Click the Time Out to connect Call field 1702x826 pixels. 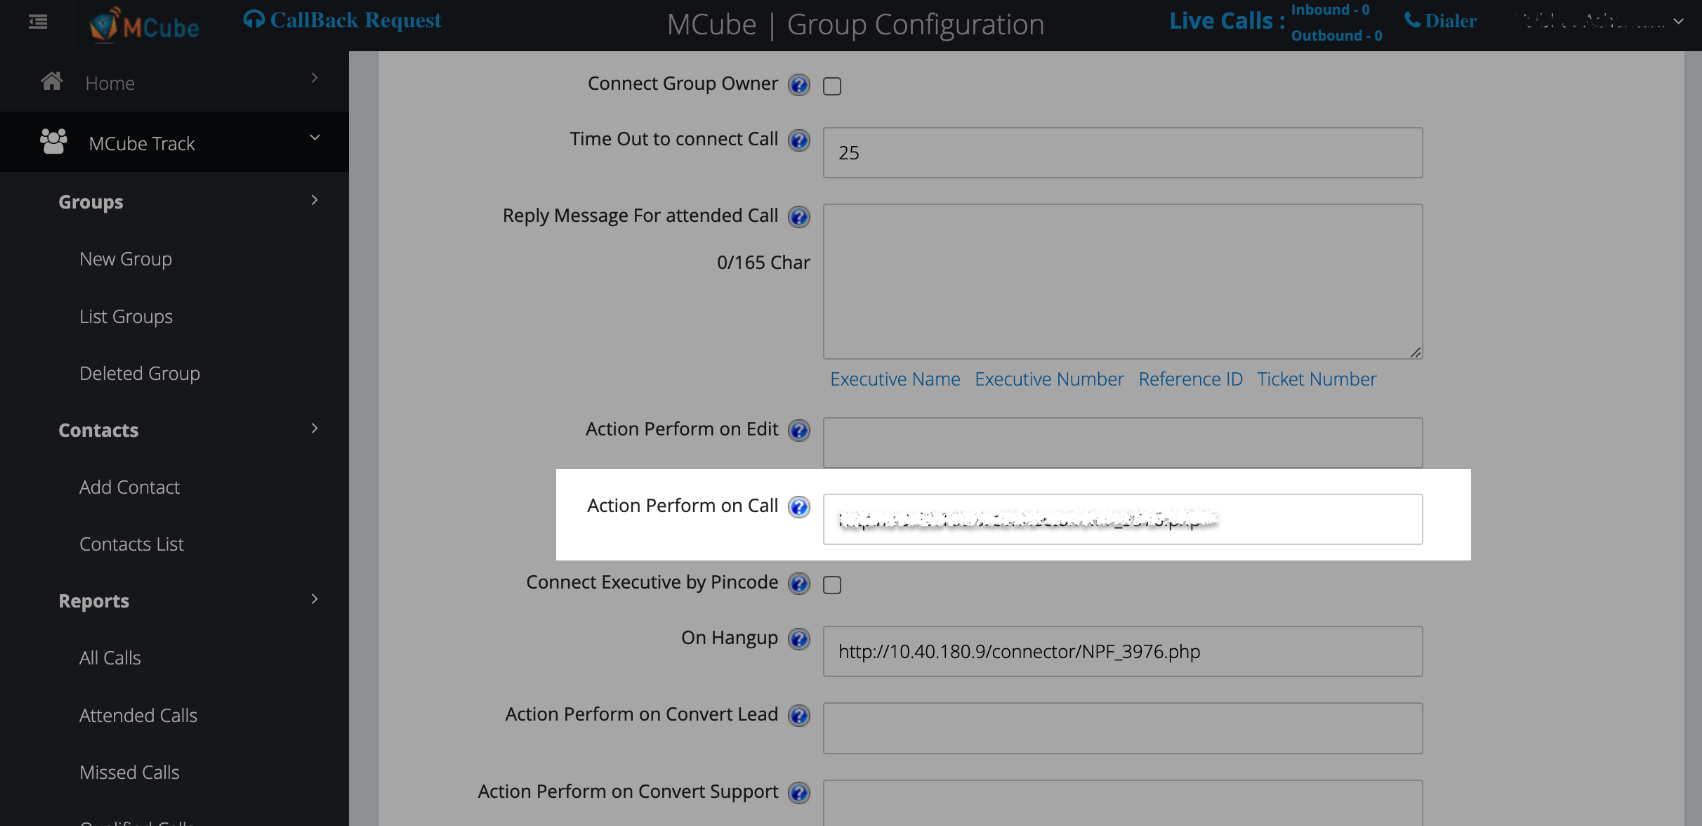coord(1122,153)
